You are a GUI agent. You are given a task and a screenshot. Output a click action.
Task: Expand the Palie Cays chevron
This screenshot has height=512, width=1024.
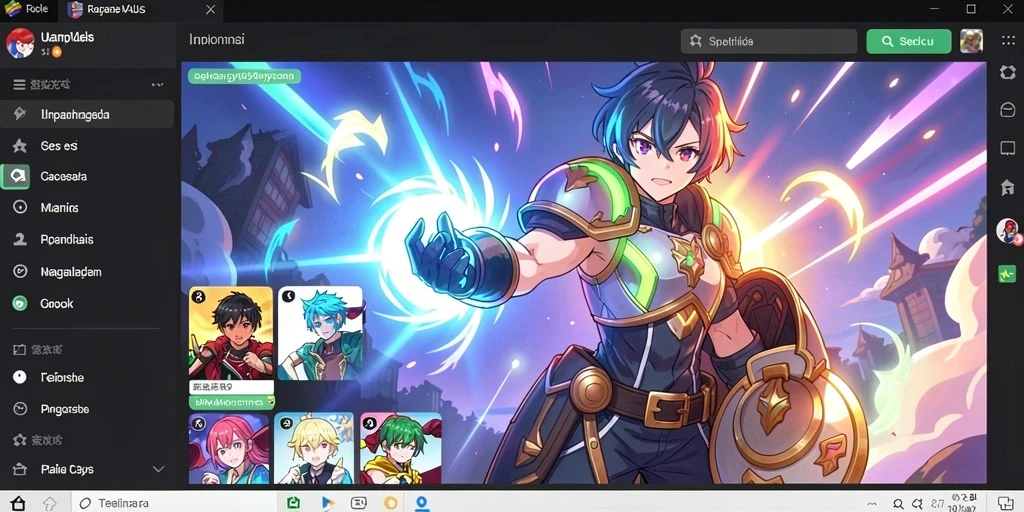pyautogui.click(x=157, y=469)
